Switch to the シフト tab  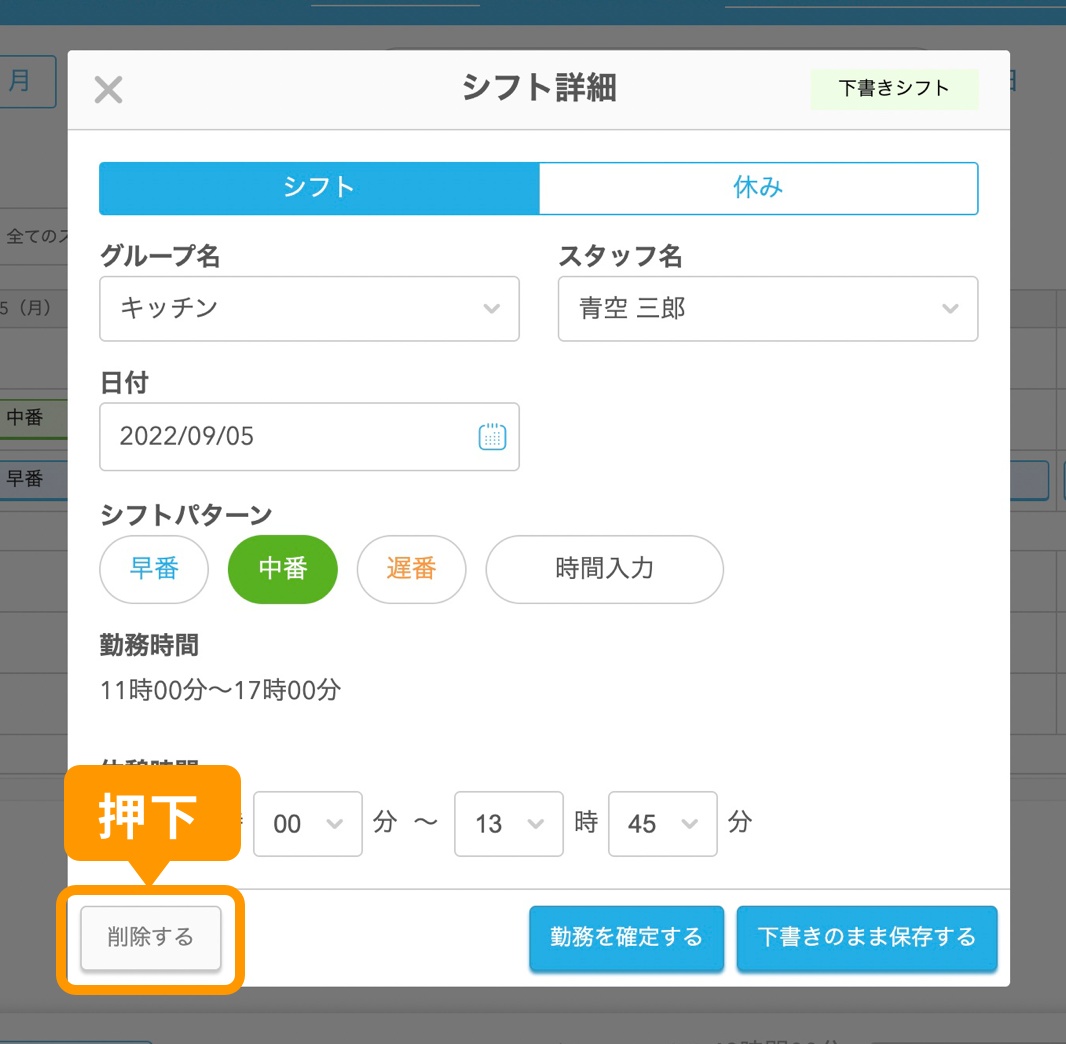tap(318, 188)
